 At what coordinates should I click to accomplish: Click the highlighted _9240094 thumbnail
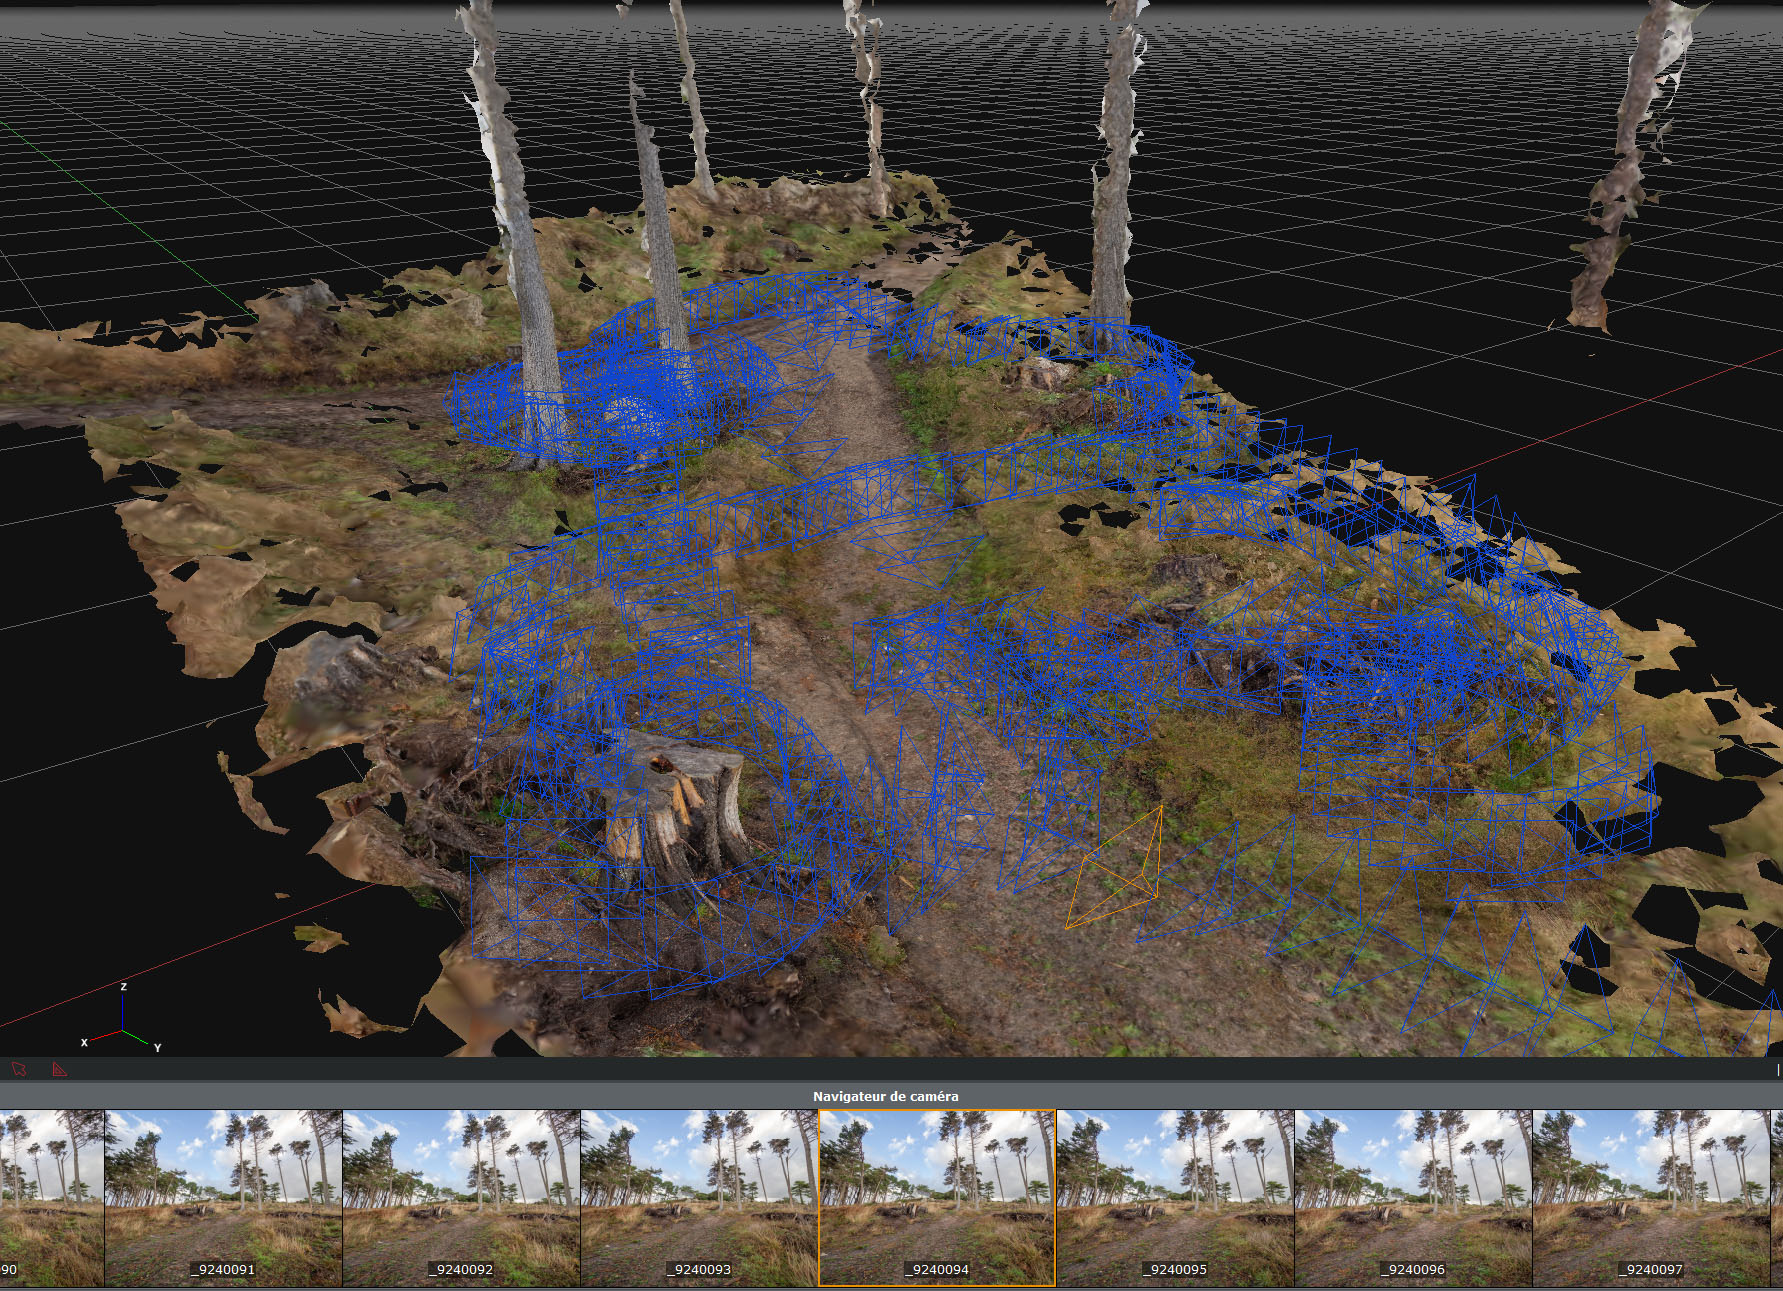937,1197
